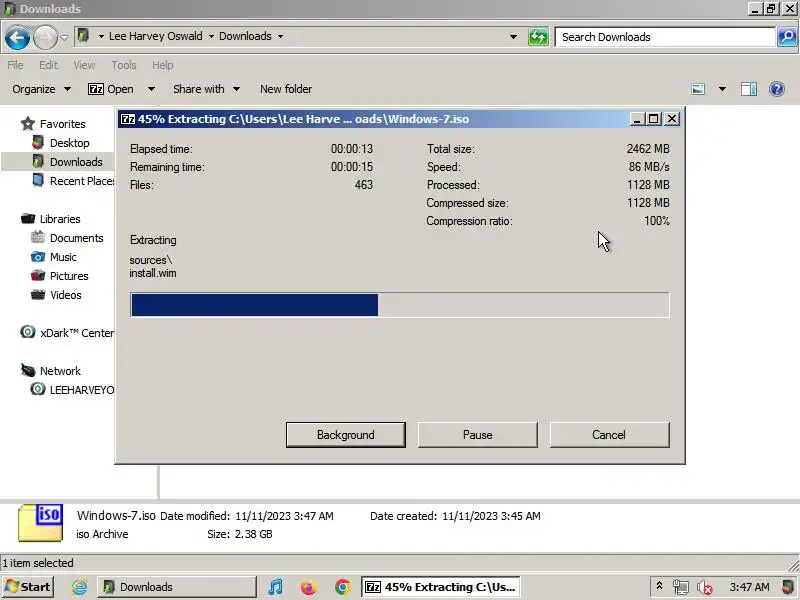
Task: Open the View menu
Action: [84, 65]
